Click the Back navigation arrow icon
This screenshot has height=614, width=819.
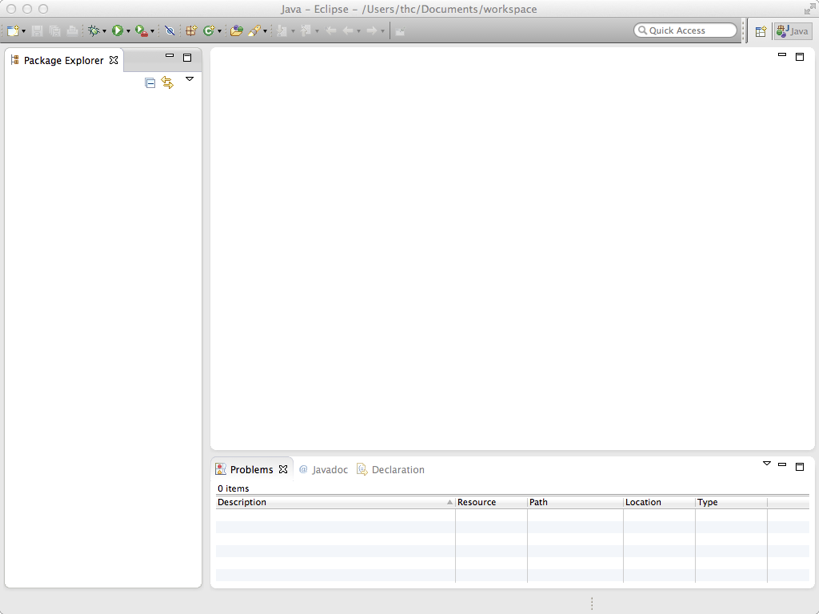[x=348, y=31]
